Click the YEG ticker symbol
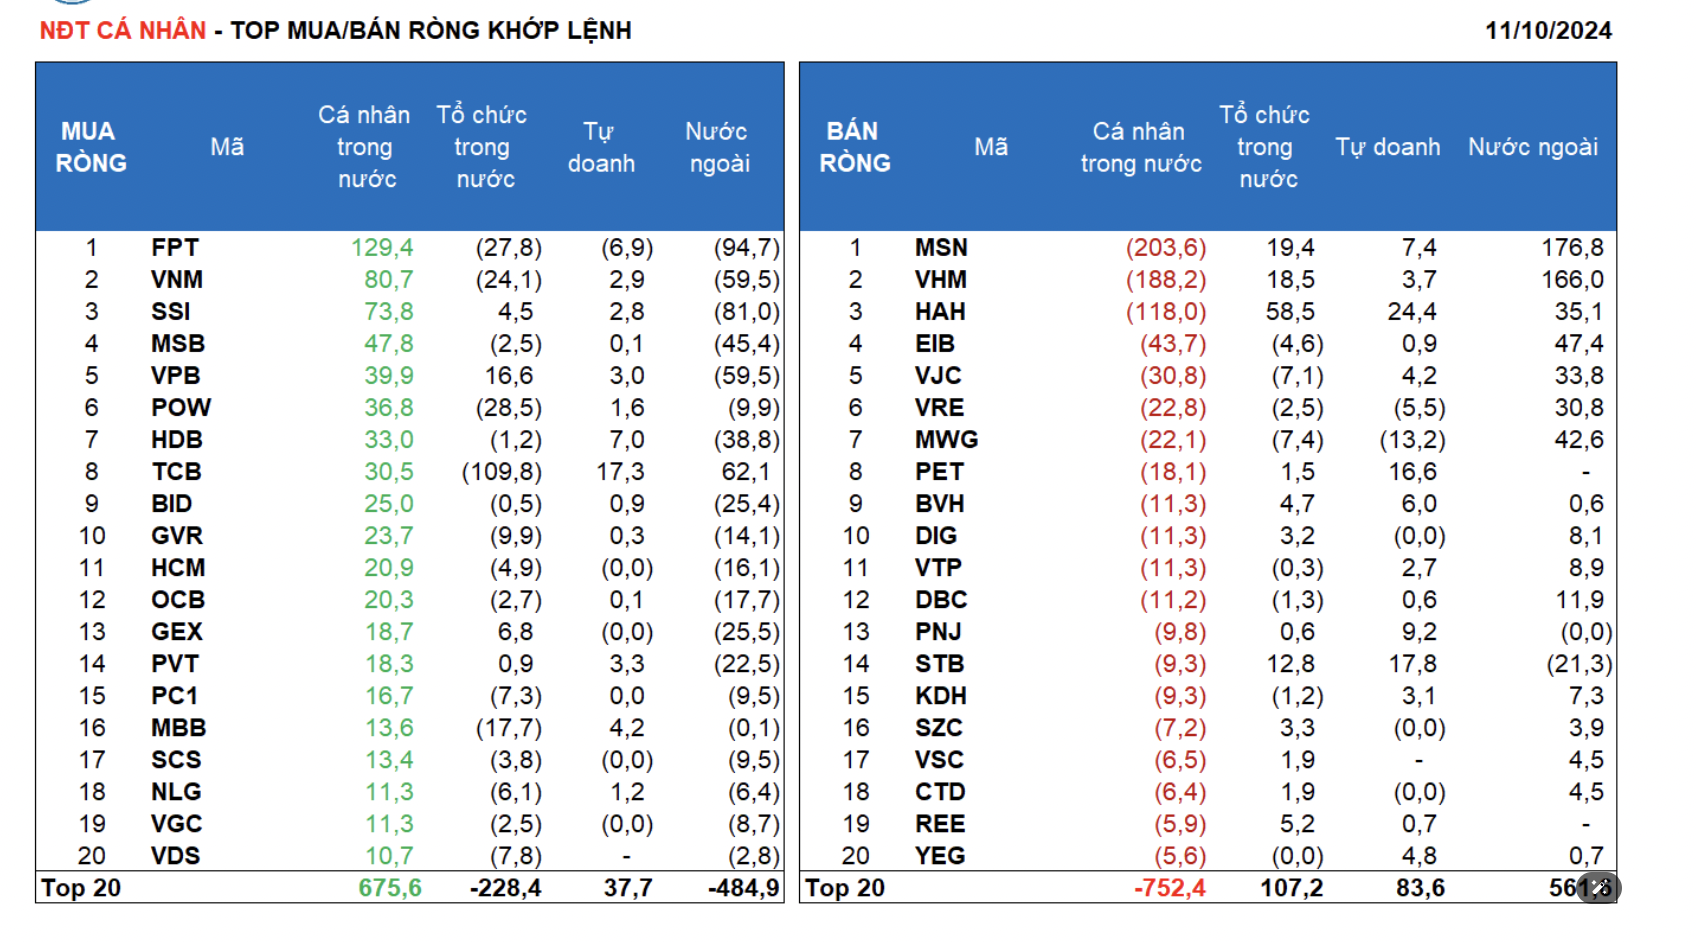This screenshot has width=1696, height=942. 939,855
